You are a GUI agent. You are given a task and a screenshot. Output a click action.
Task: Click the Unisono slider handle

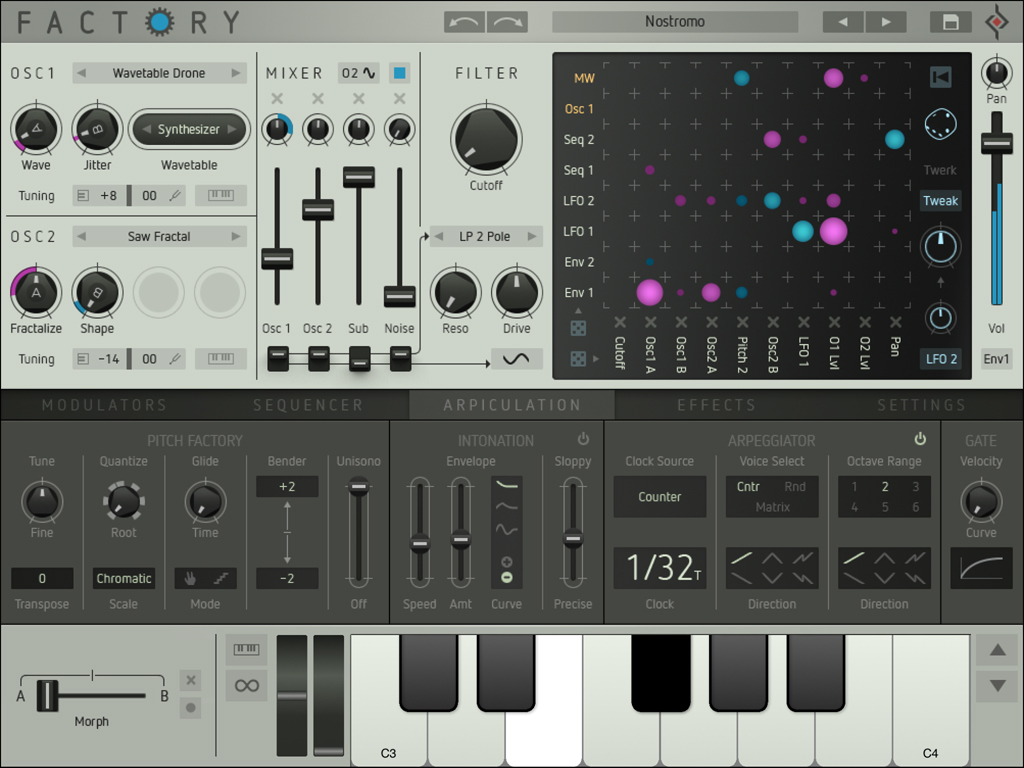[359, 487]
